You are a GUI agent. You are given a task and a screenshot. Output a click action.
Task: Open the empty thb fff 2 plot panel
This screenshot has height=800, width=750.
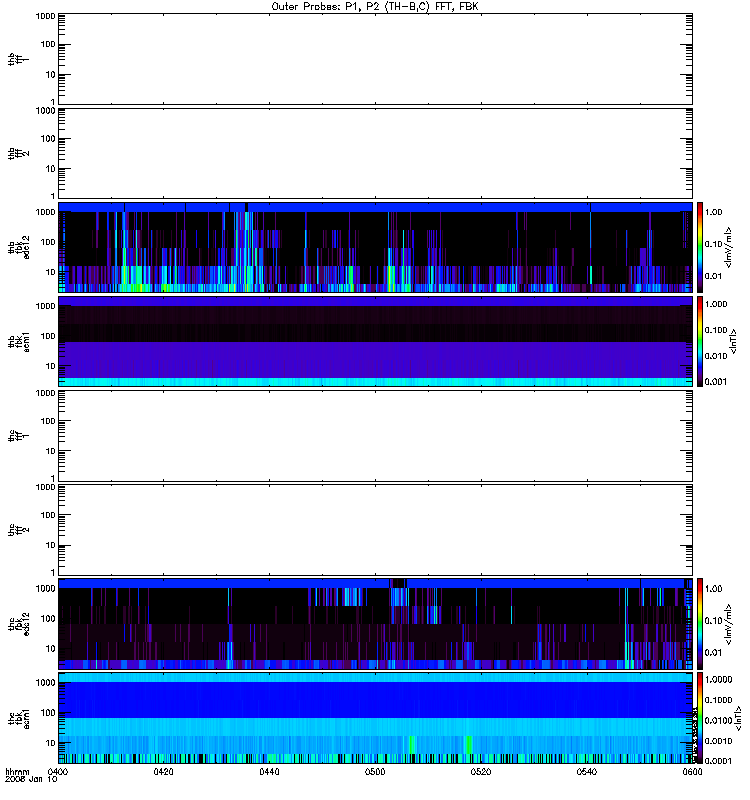376,153
